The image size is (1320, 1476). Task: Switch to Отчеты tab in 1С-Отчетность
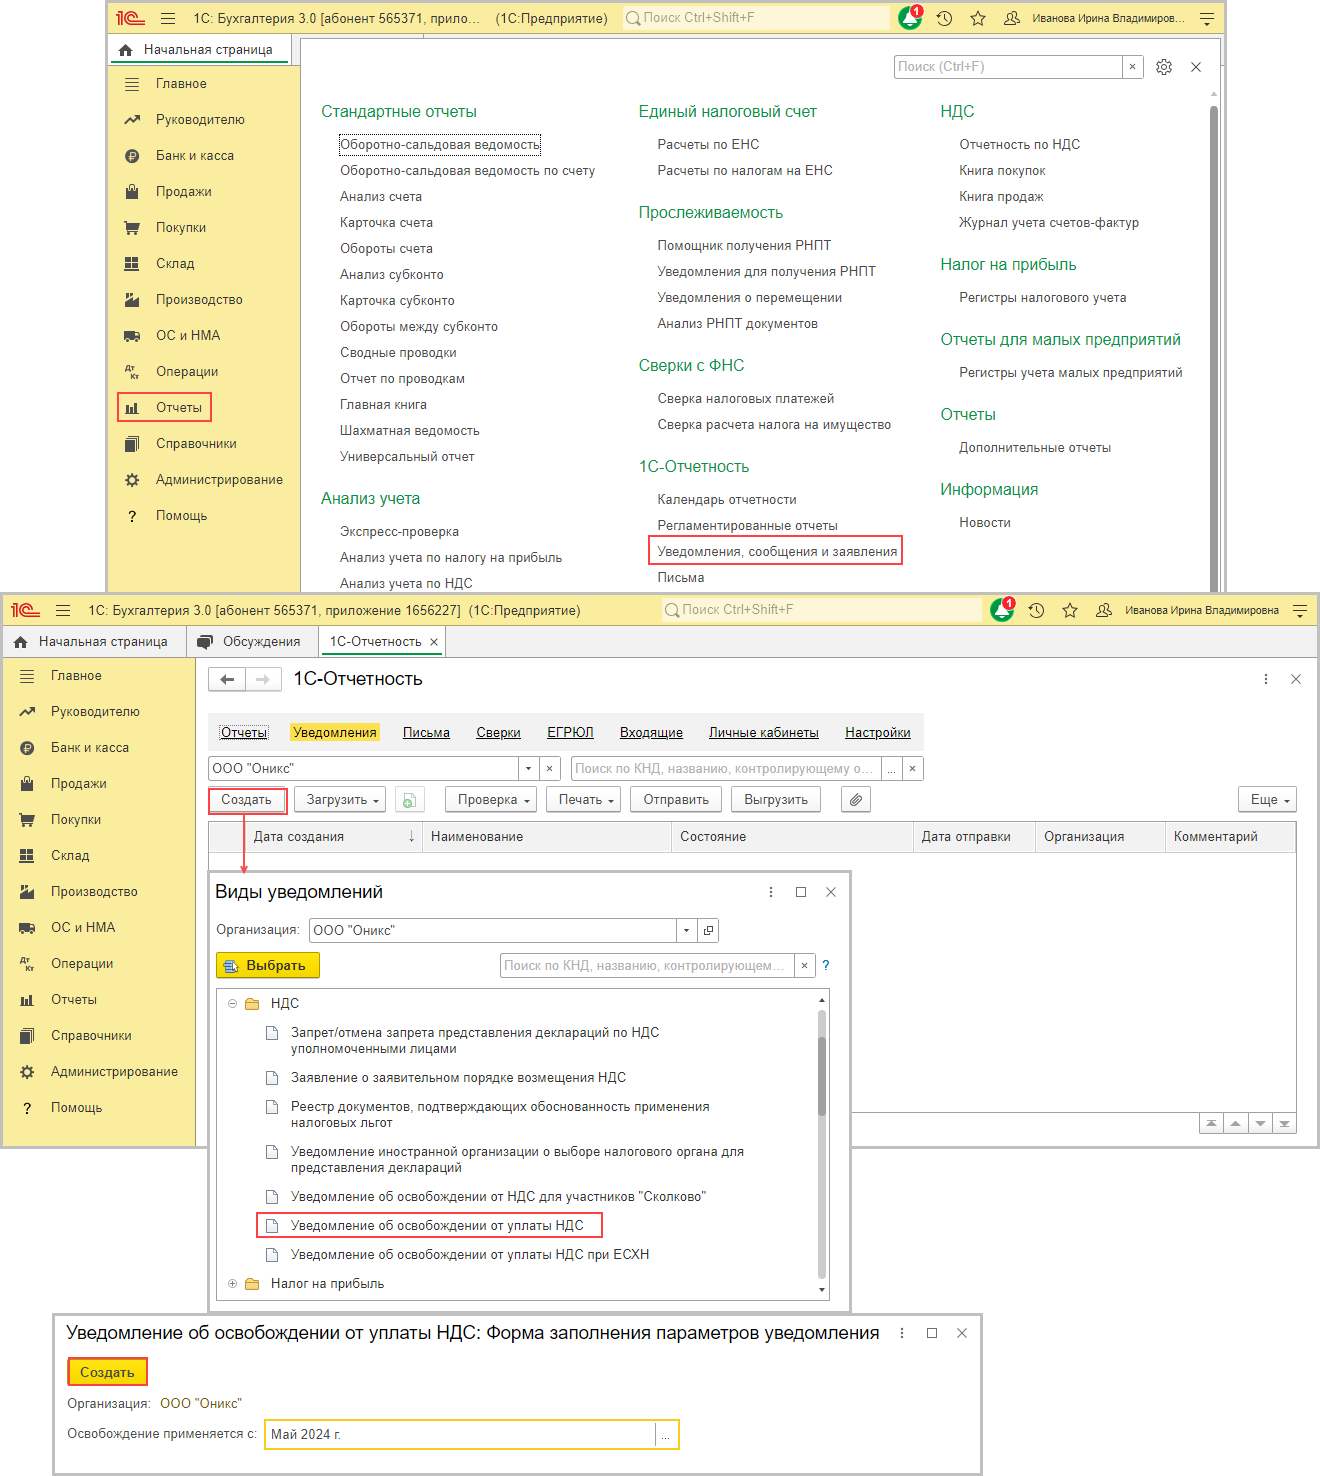coord(244,733)
